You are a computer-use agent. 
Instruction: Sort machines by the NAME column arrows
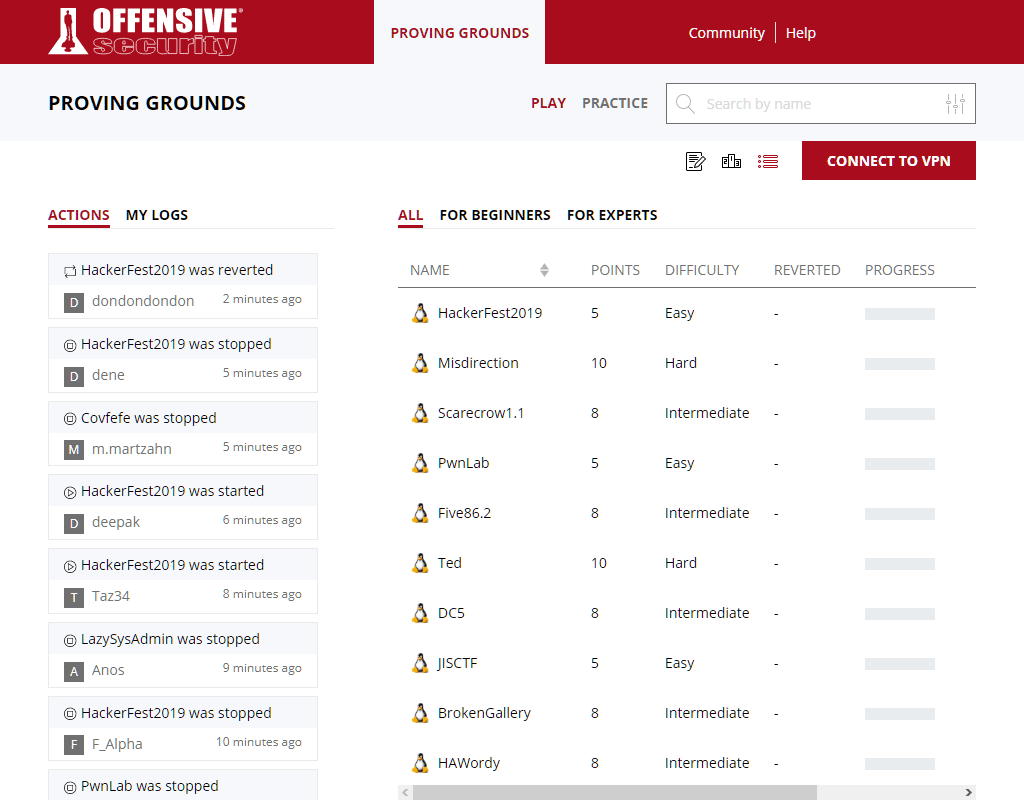(x=544, y=270)
